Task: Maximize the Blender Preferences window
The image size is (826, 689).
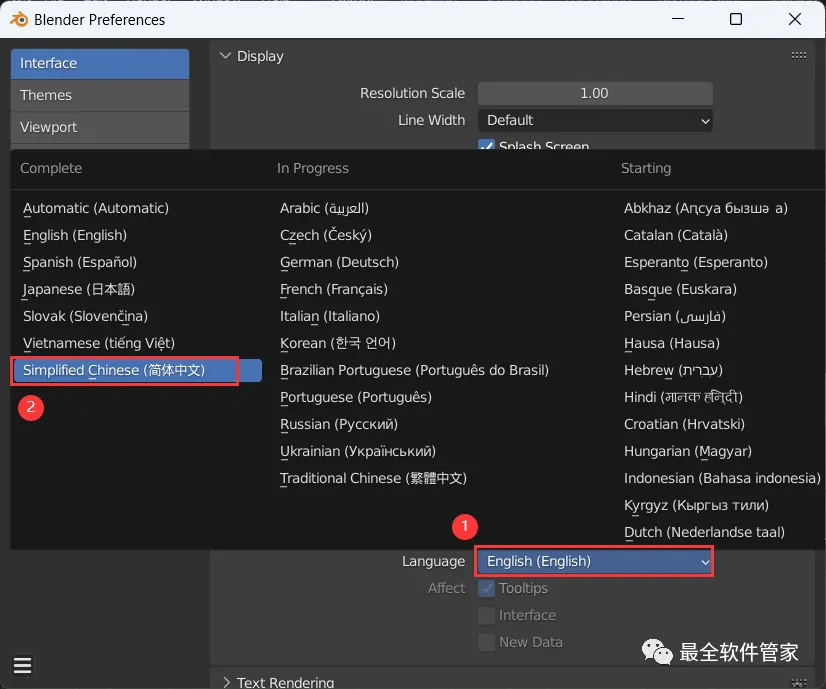Action: coord(736,19)
